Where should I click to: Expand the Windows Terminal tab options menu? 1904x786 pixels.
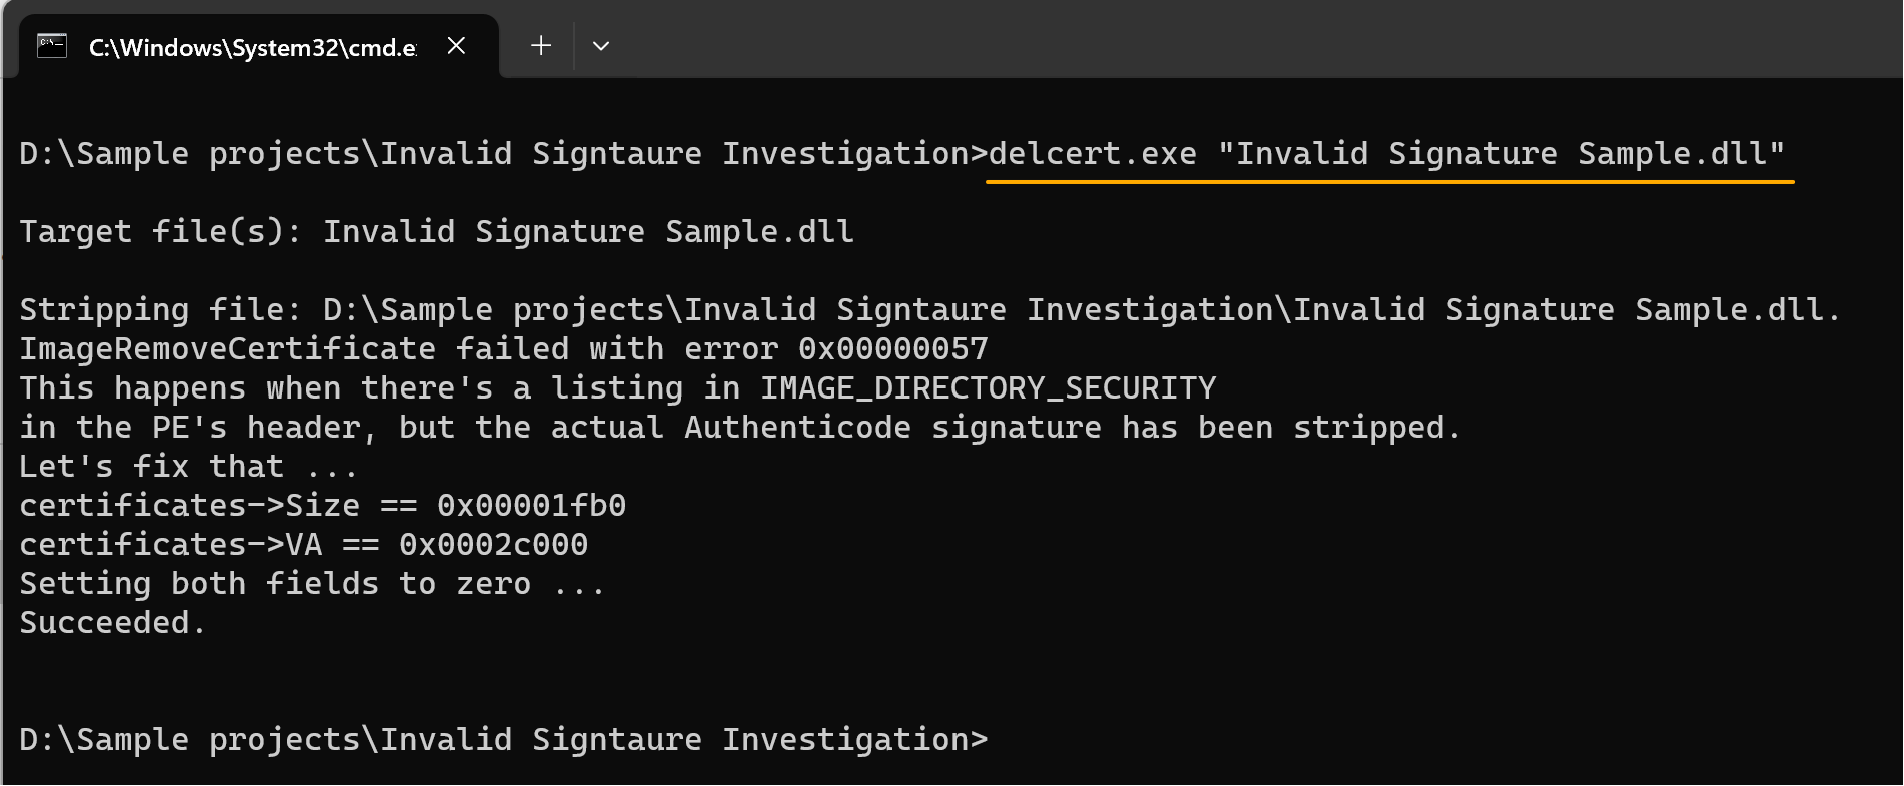tap(601, 45)
